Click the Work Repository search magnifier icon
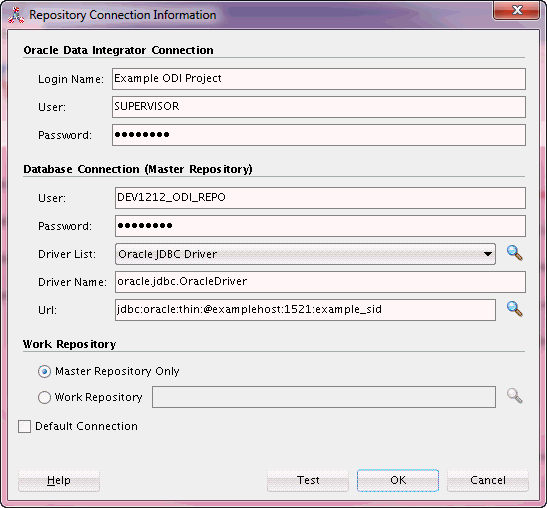Image resolution: width=547 pixels, height=508 pixels. 515,396
